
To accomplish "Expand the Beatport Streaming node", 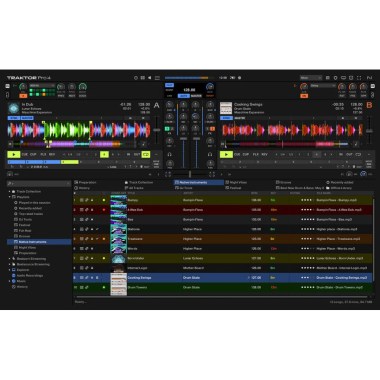I will pos(10,259).
